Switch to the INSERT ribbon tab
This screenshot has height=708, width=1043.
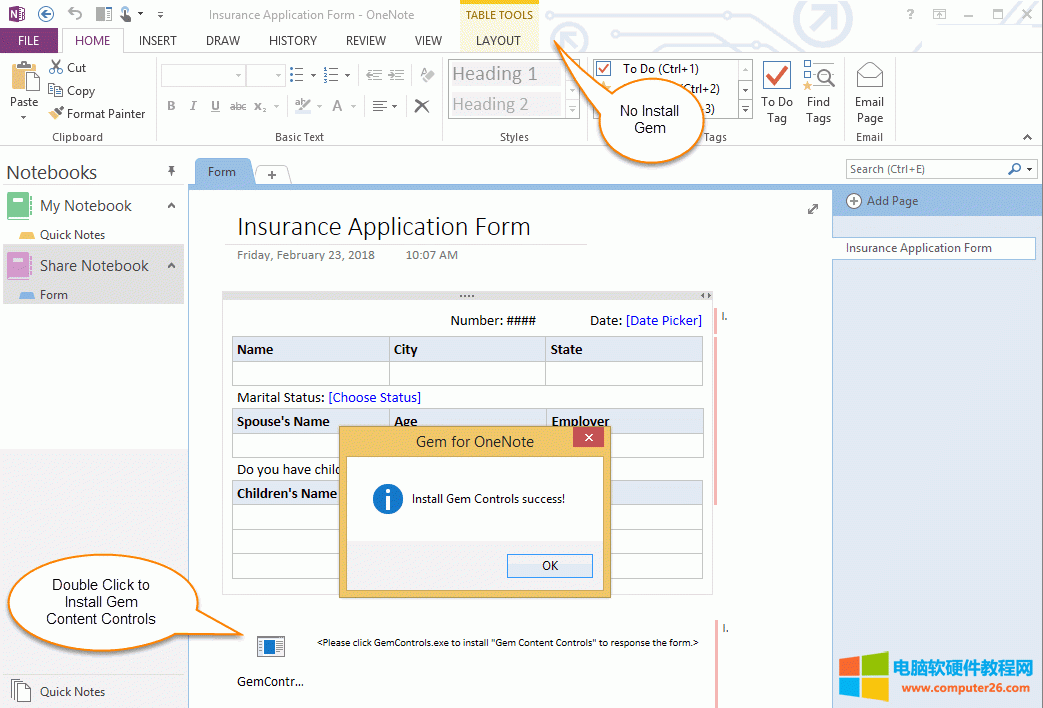point(158,41)
